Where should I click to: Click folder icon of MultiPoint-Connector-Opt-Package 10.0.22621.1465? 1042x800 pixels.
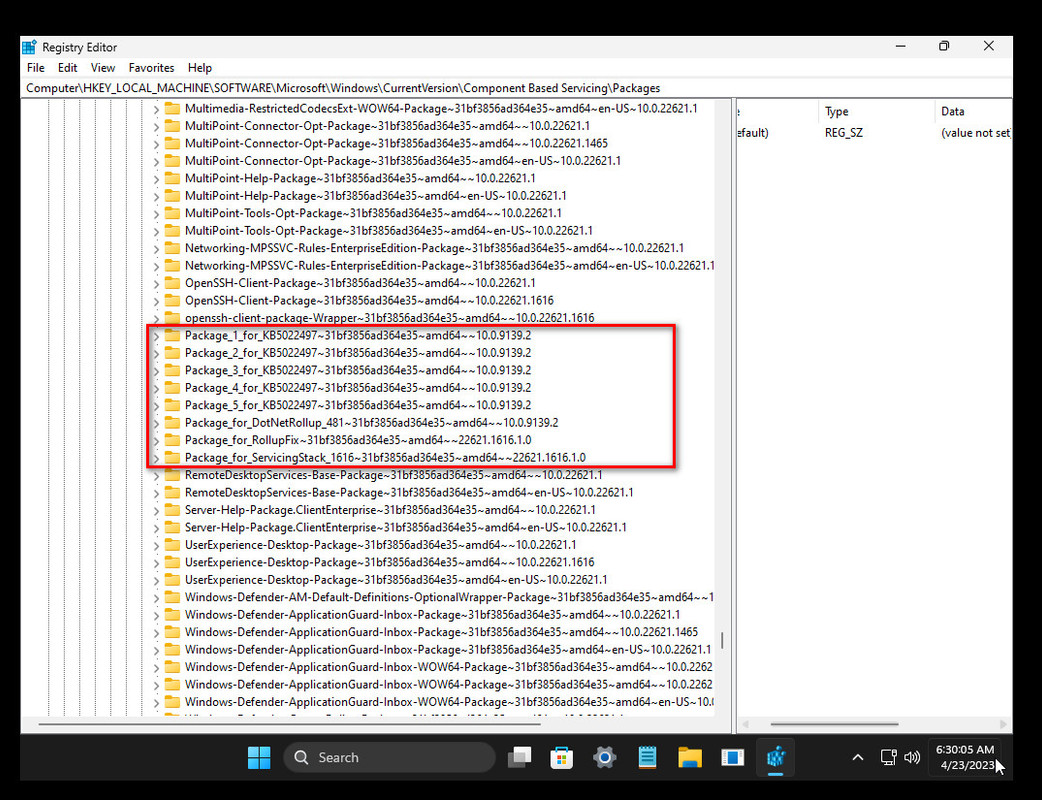(x=172, y=143)
